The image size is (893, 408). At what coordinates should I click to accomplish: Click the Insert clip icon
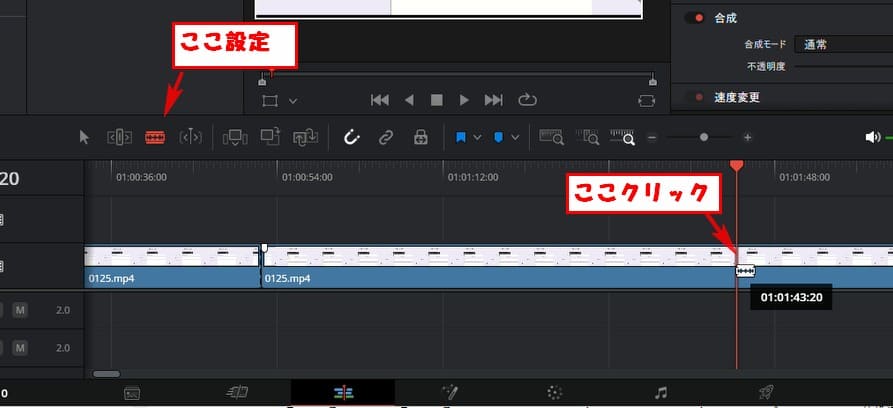tap(235, 137)
